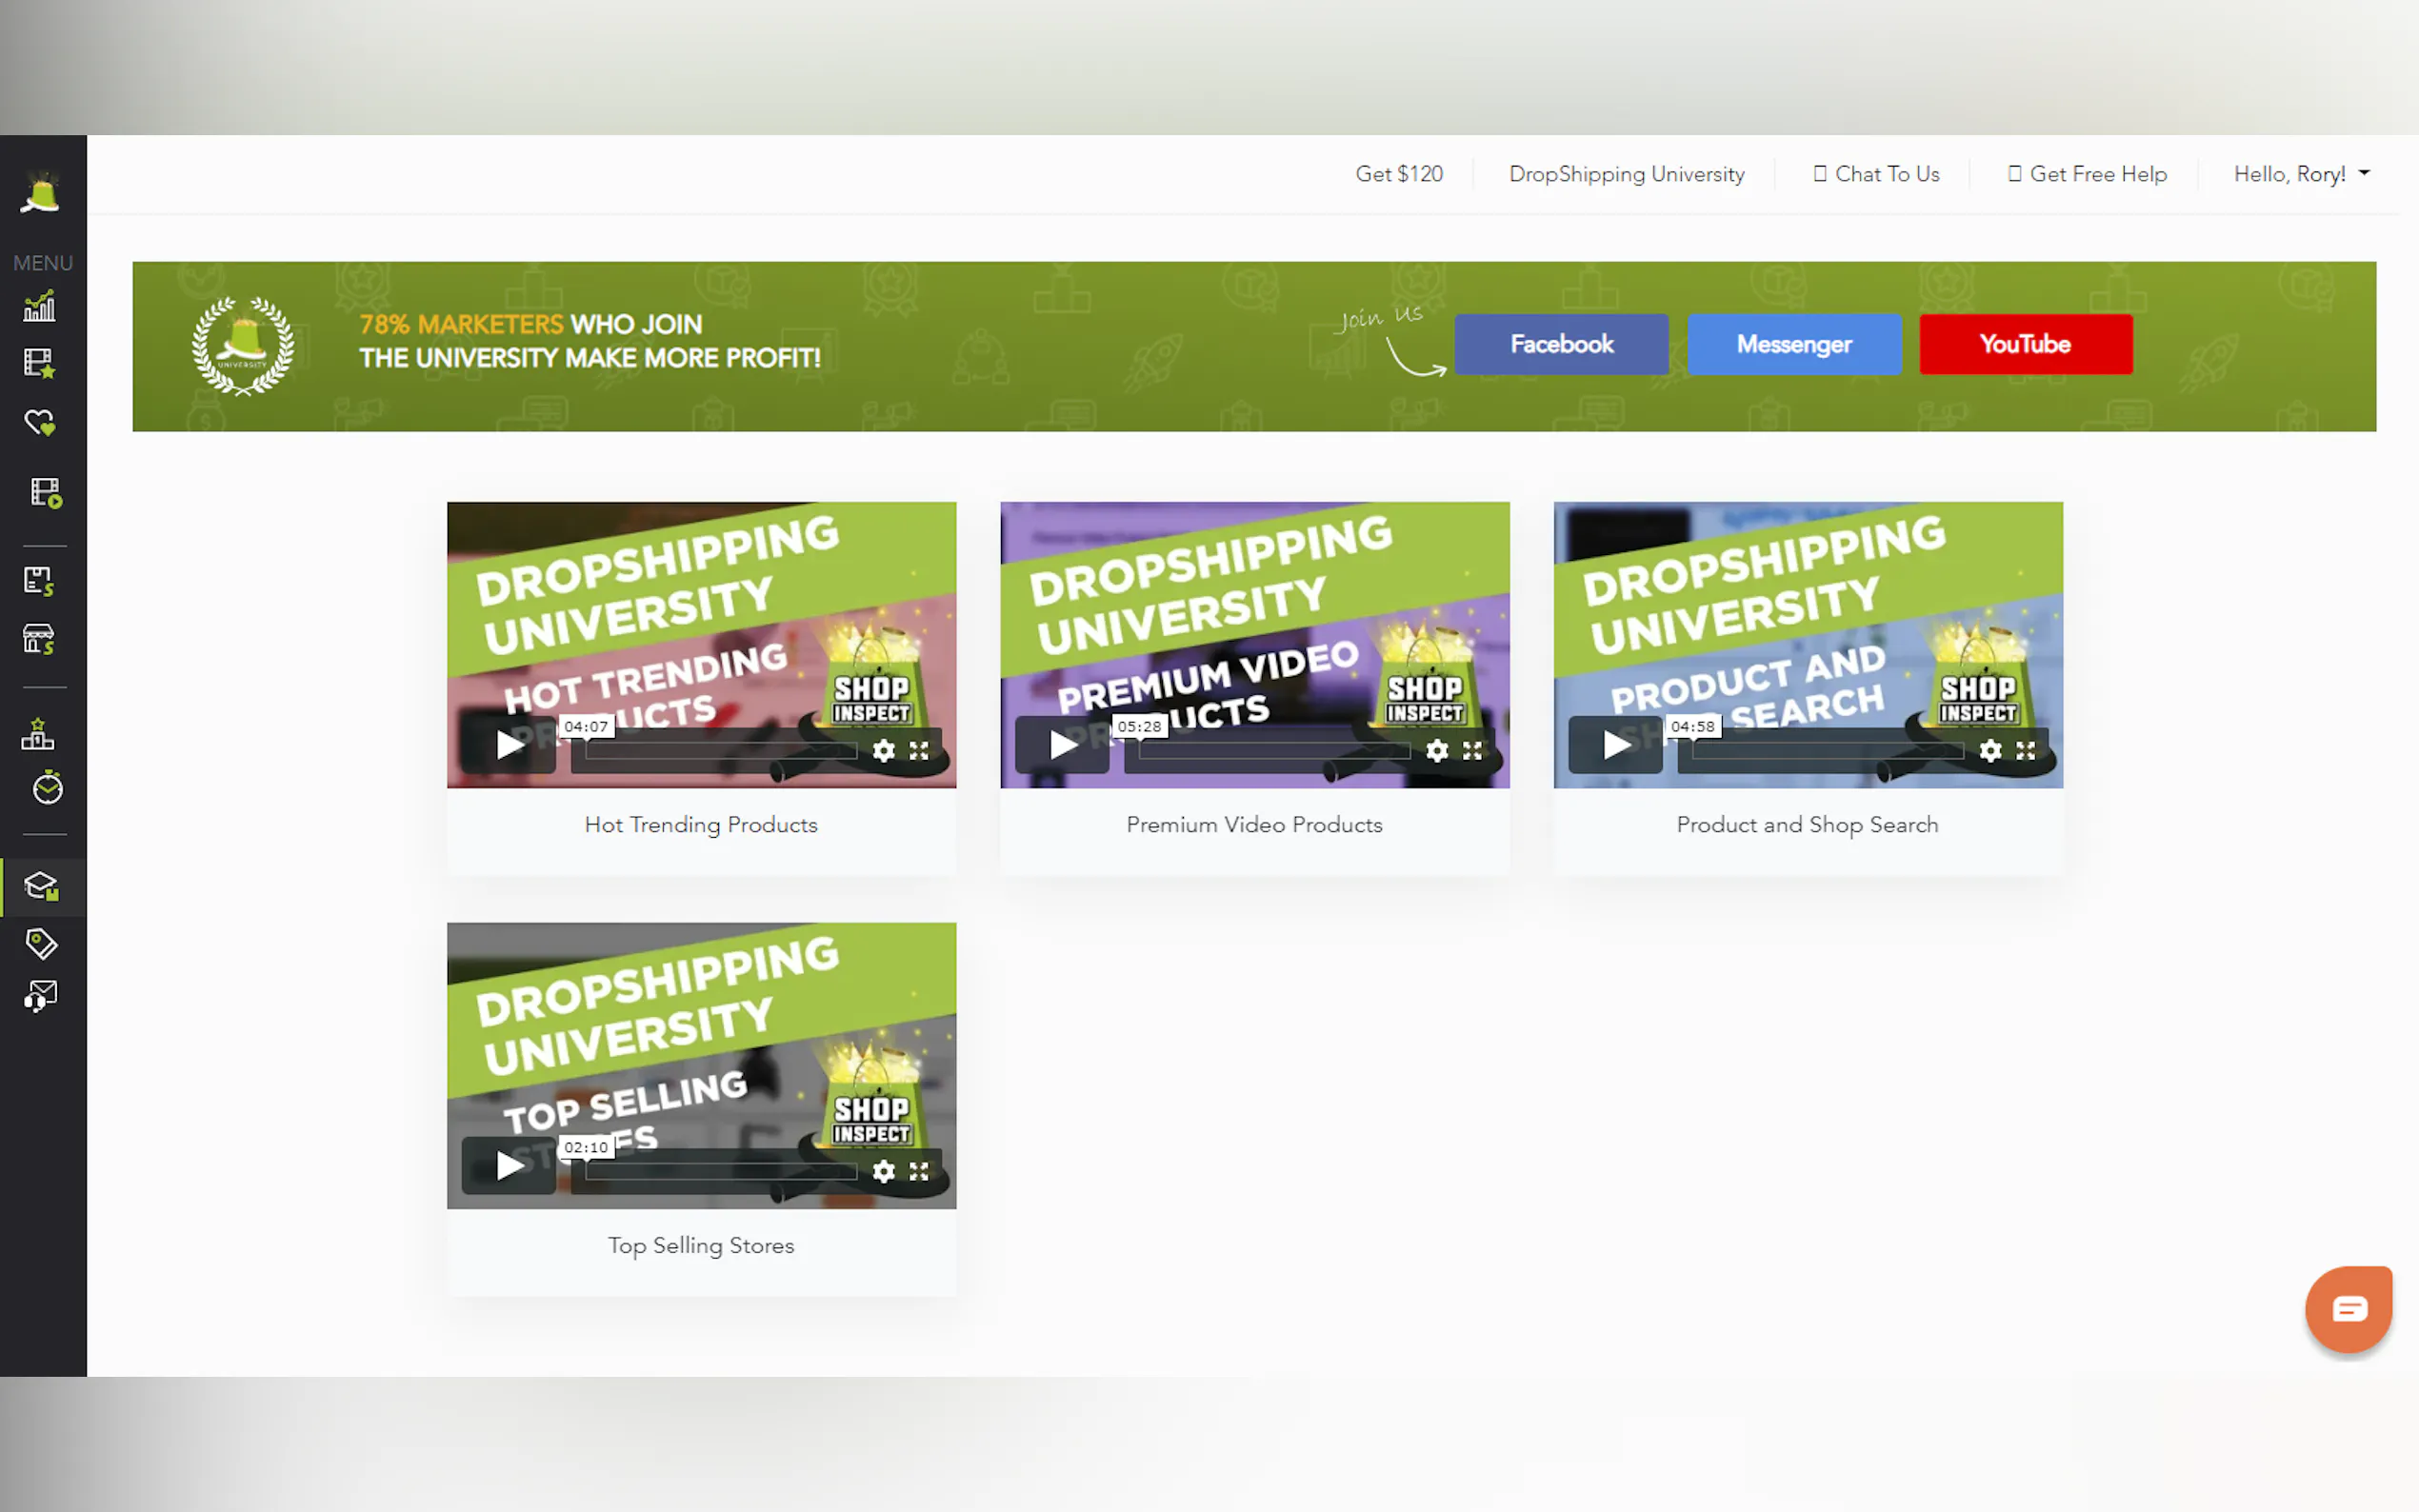
Task: Play the Product and Shop Search video
Action: point(1616,745)
